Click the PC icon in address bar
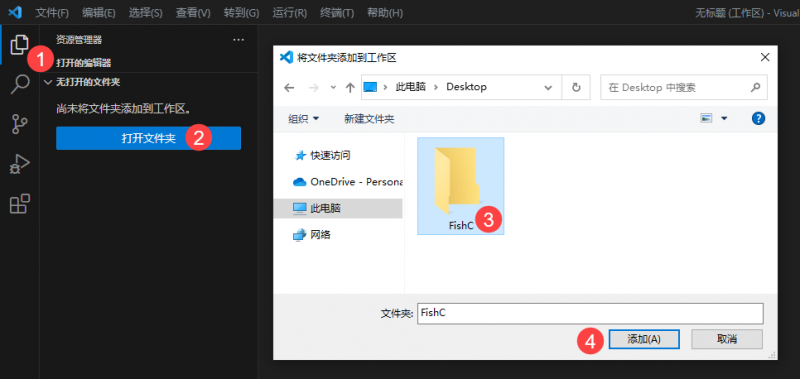800x379 pixels. point(370,87)
